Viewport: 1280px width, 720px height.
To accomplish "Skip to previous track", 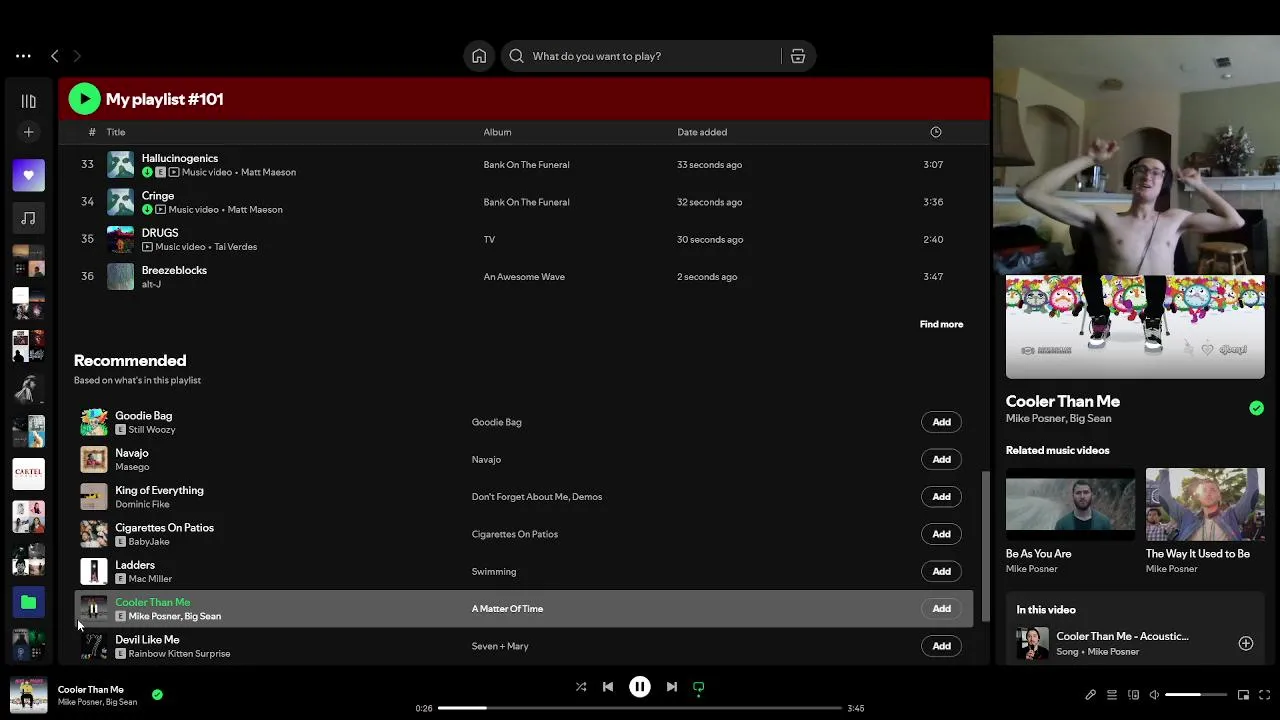I will (608, 687).
